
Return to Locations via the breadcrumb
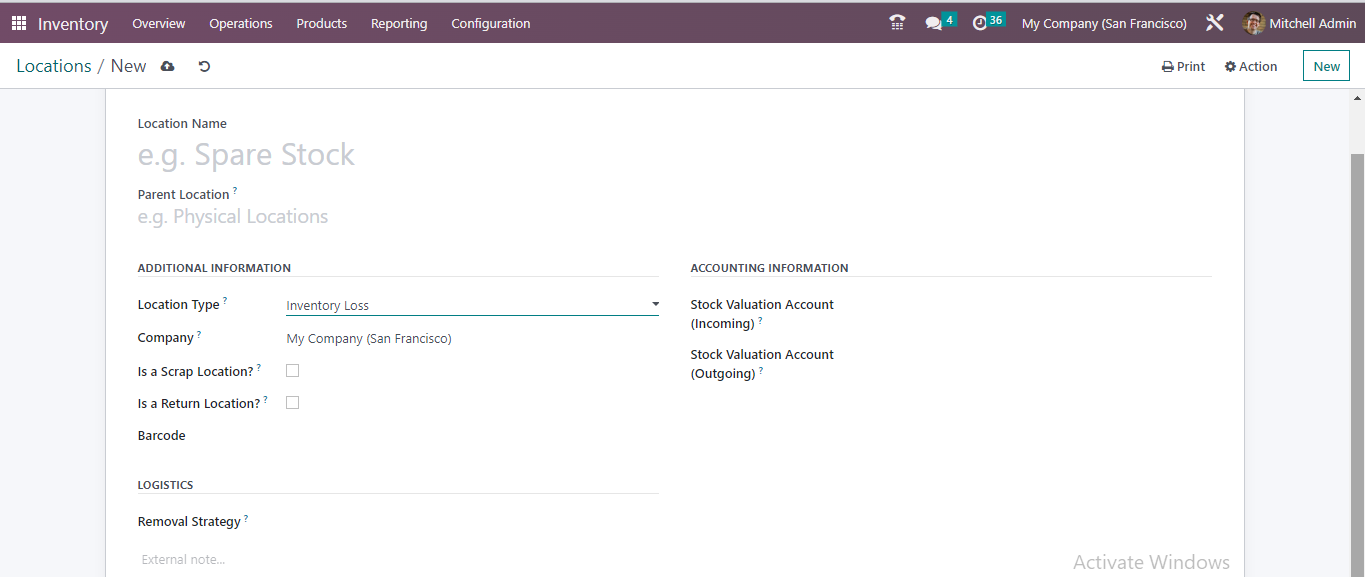[54, 65]
